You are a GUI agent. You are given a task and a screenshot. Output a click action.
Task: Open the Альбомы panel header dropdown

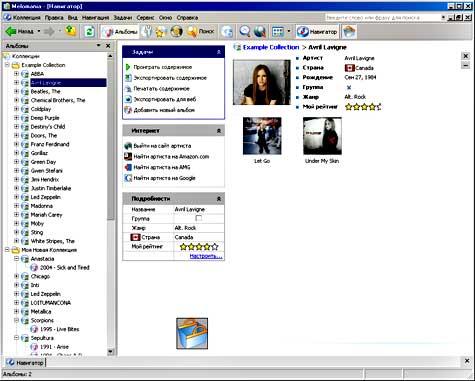(99, 45)
